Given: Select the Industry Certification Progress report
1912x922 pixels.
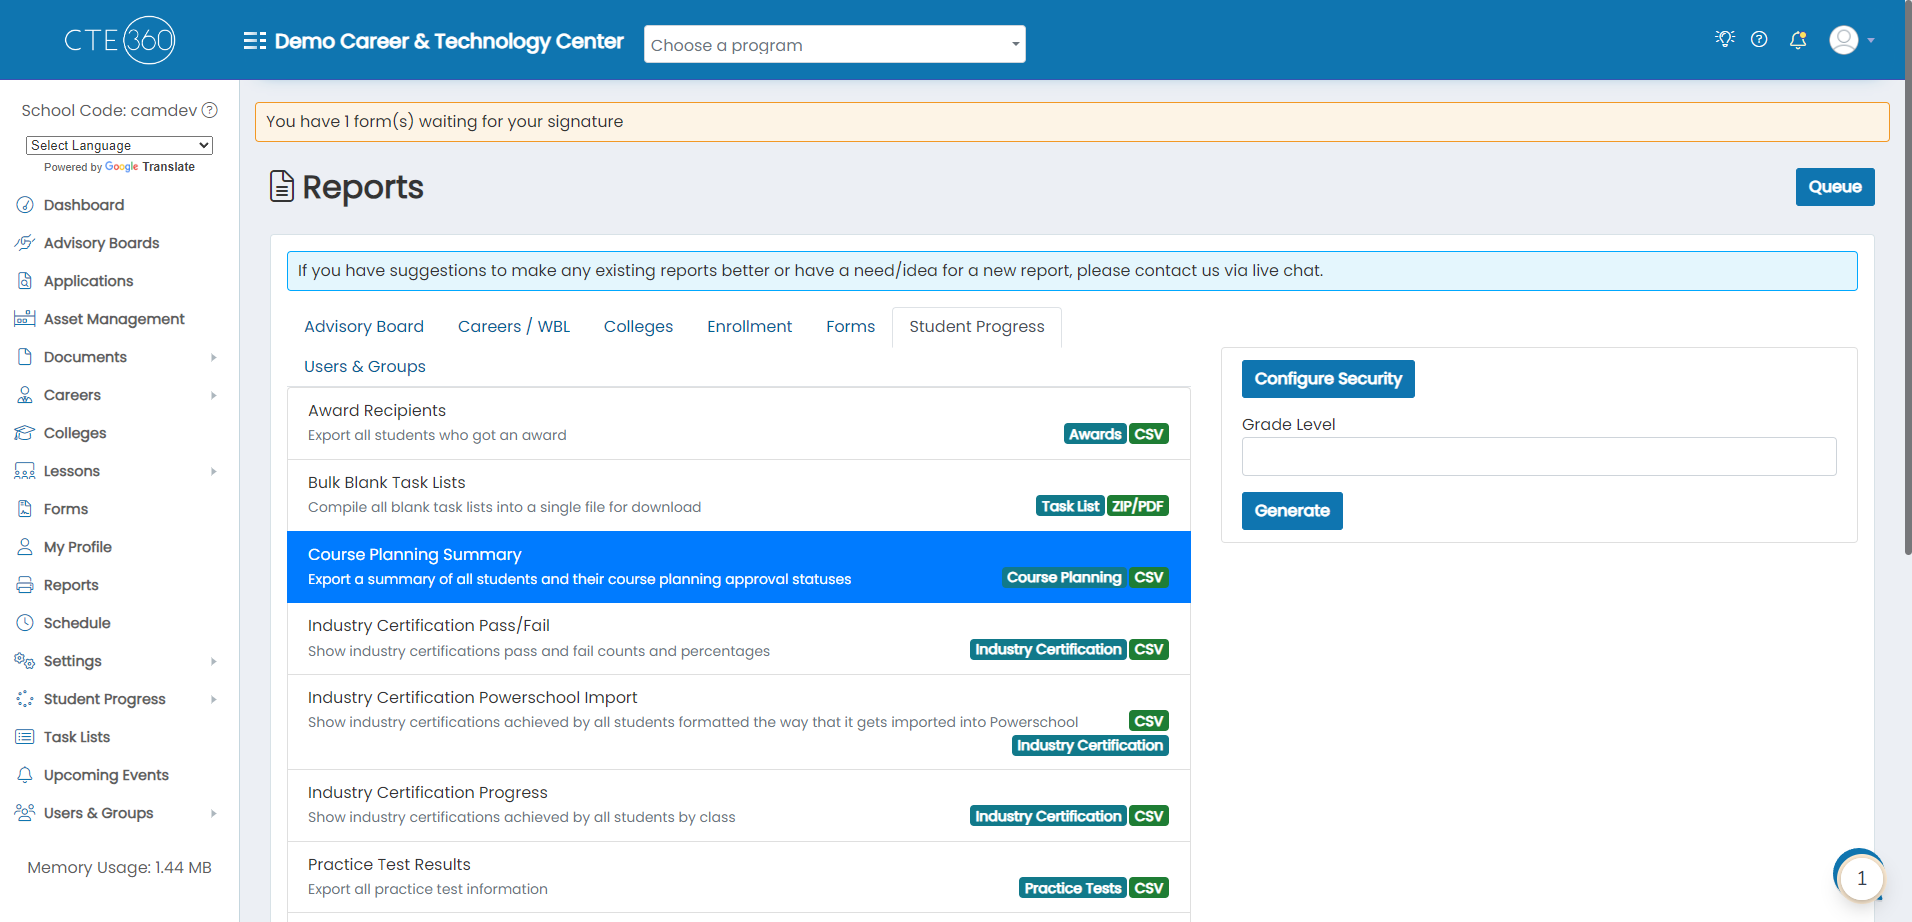Looking at the screenshot, I should tap(739, 805).
